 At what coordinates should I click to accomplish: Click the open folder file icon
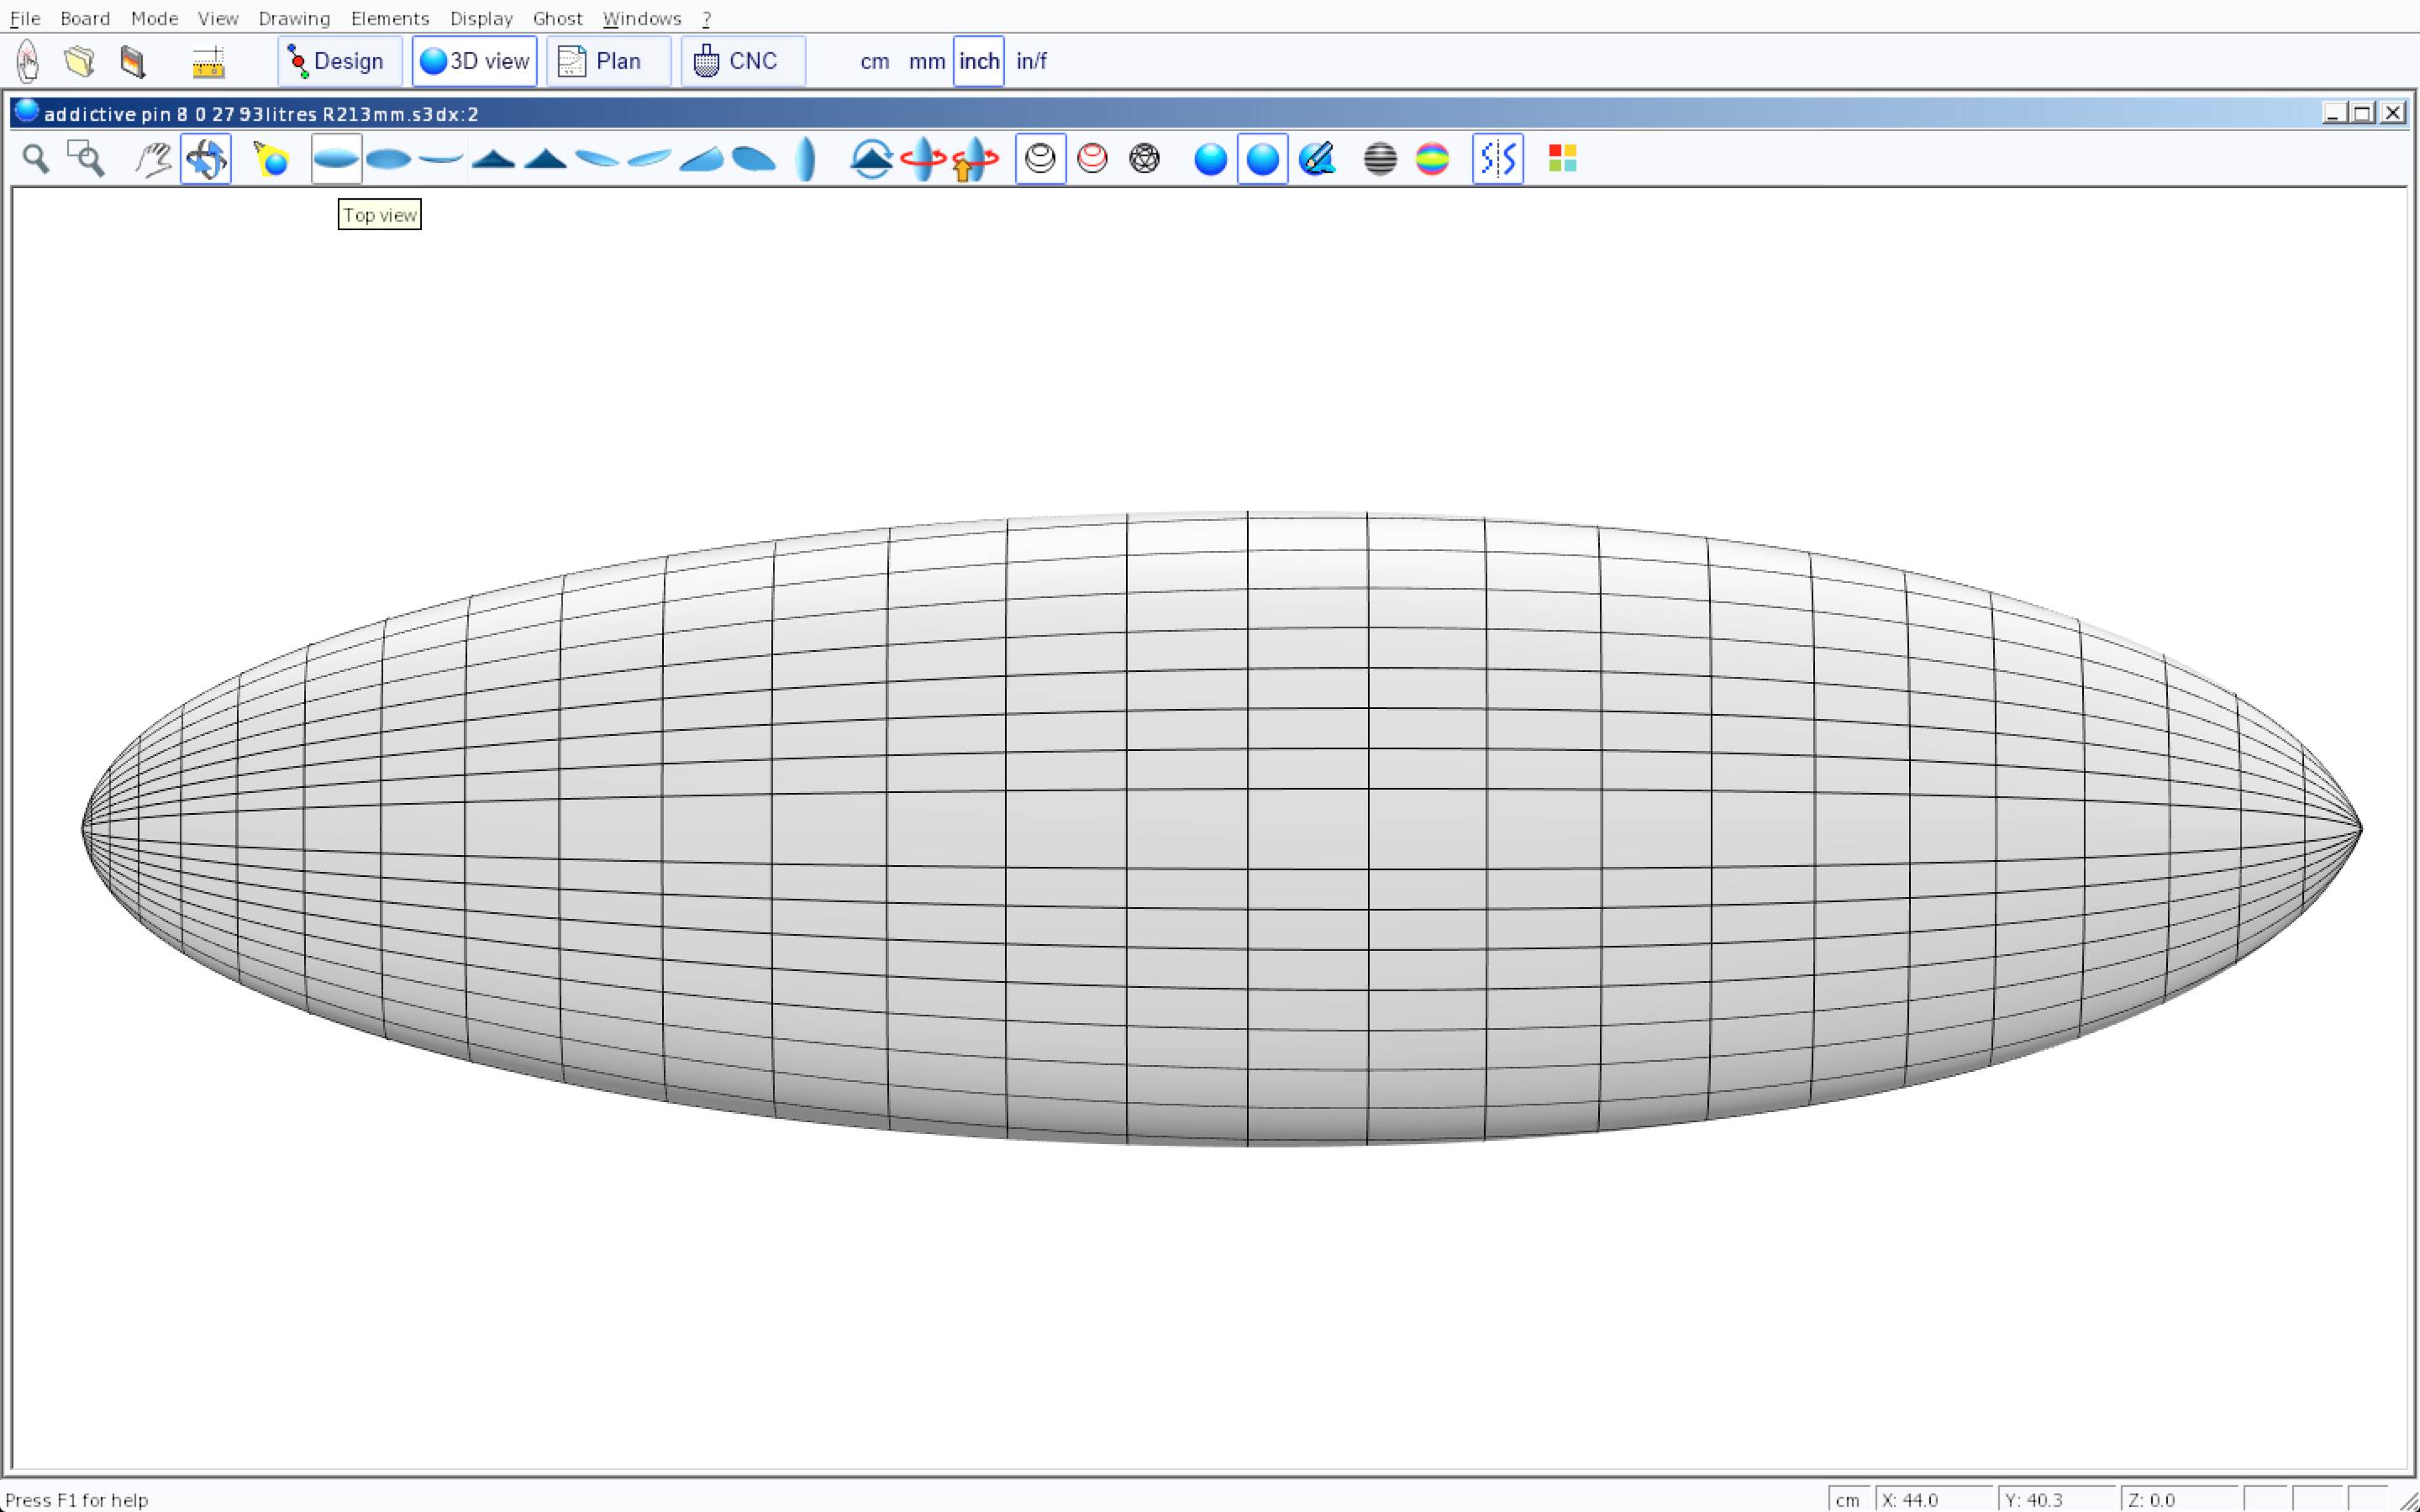79,61
